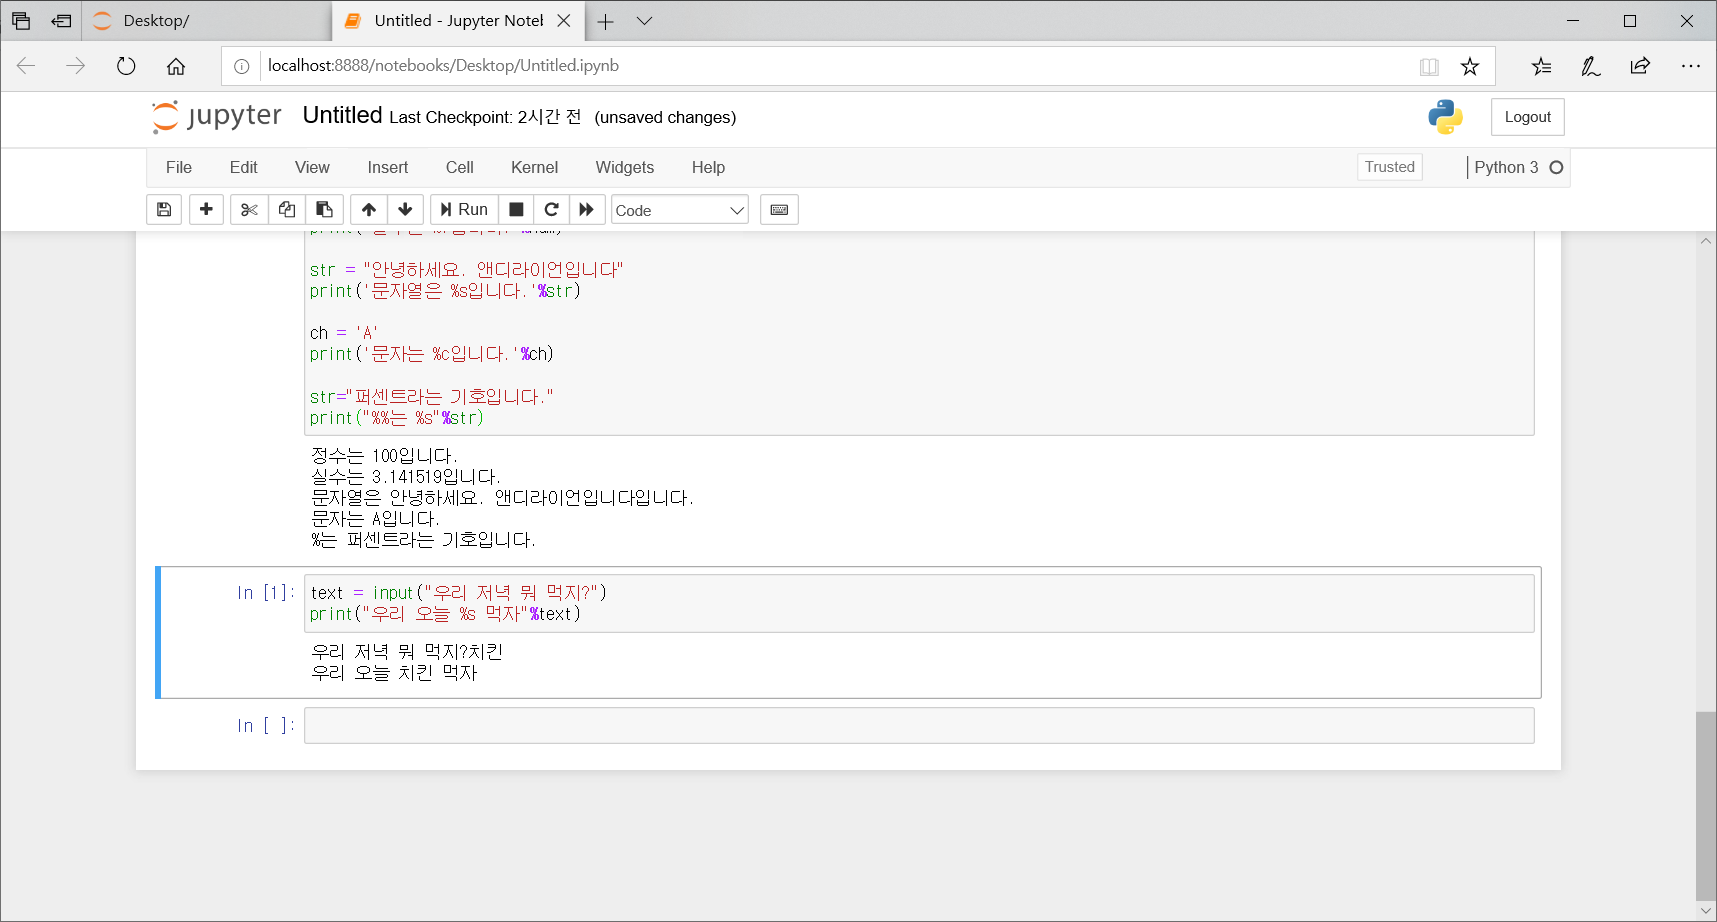Open the Cell menu
Image resolution: width=1717 pixels, height=922 pixels.
coord(460,167)
